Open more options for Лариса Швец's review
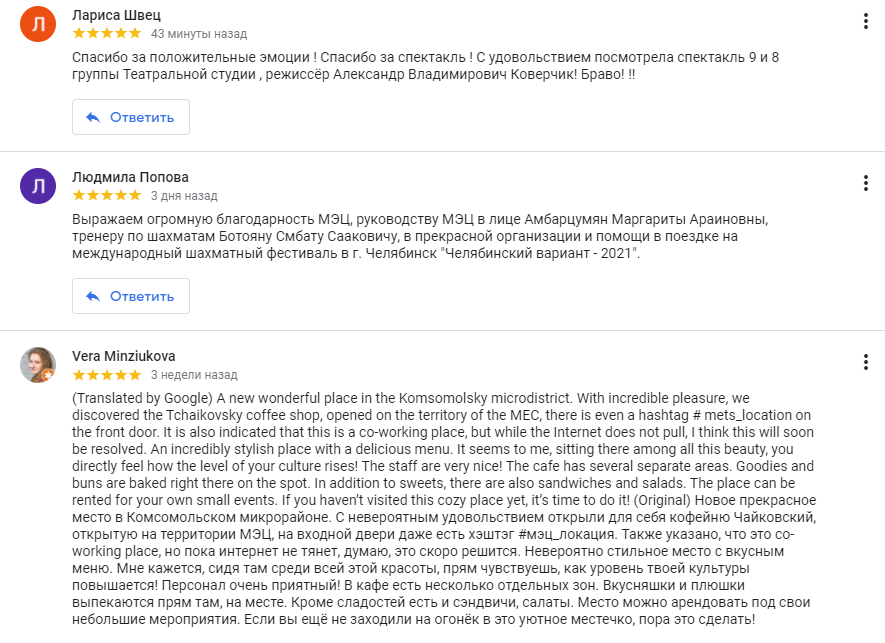This screenshot has height=643, width=885. click(x=865, y=21)
